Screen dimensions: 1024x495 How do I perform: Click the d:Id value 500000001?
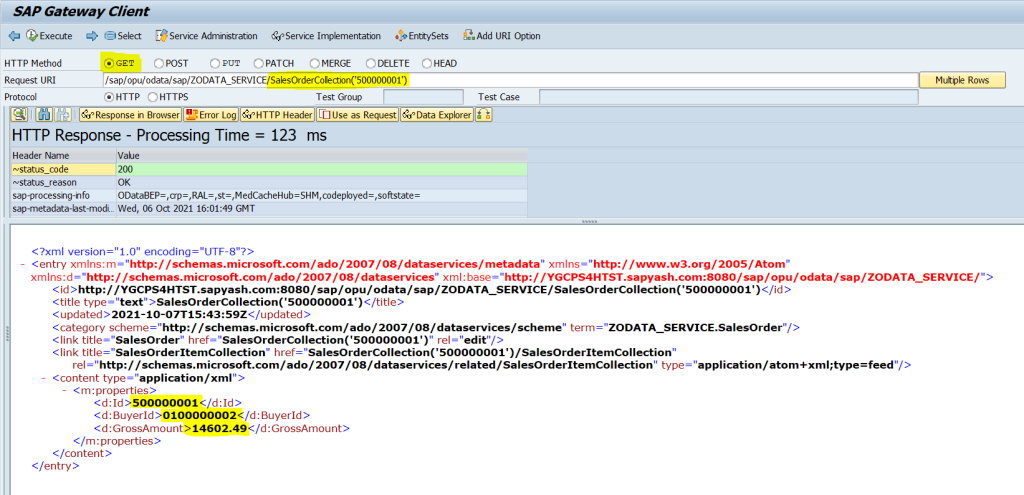click(x=165, y=403)
